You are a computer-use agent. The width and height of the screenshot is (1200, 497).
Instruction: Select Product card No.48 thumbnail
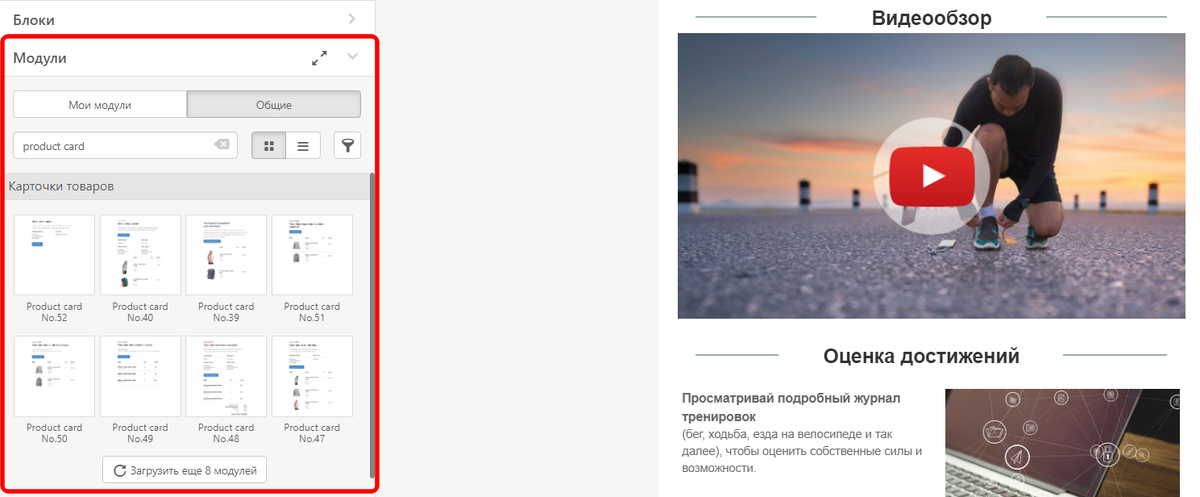[226, 376]
